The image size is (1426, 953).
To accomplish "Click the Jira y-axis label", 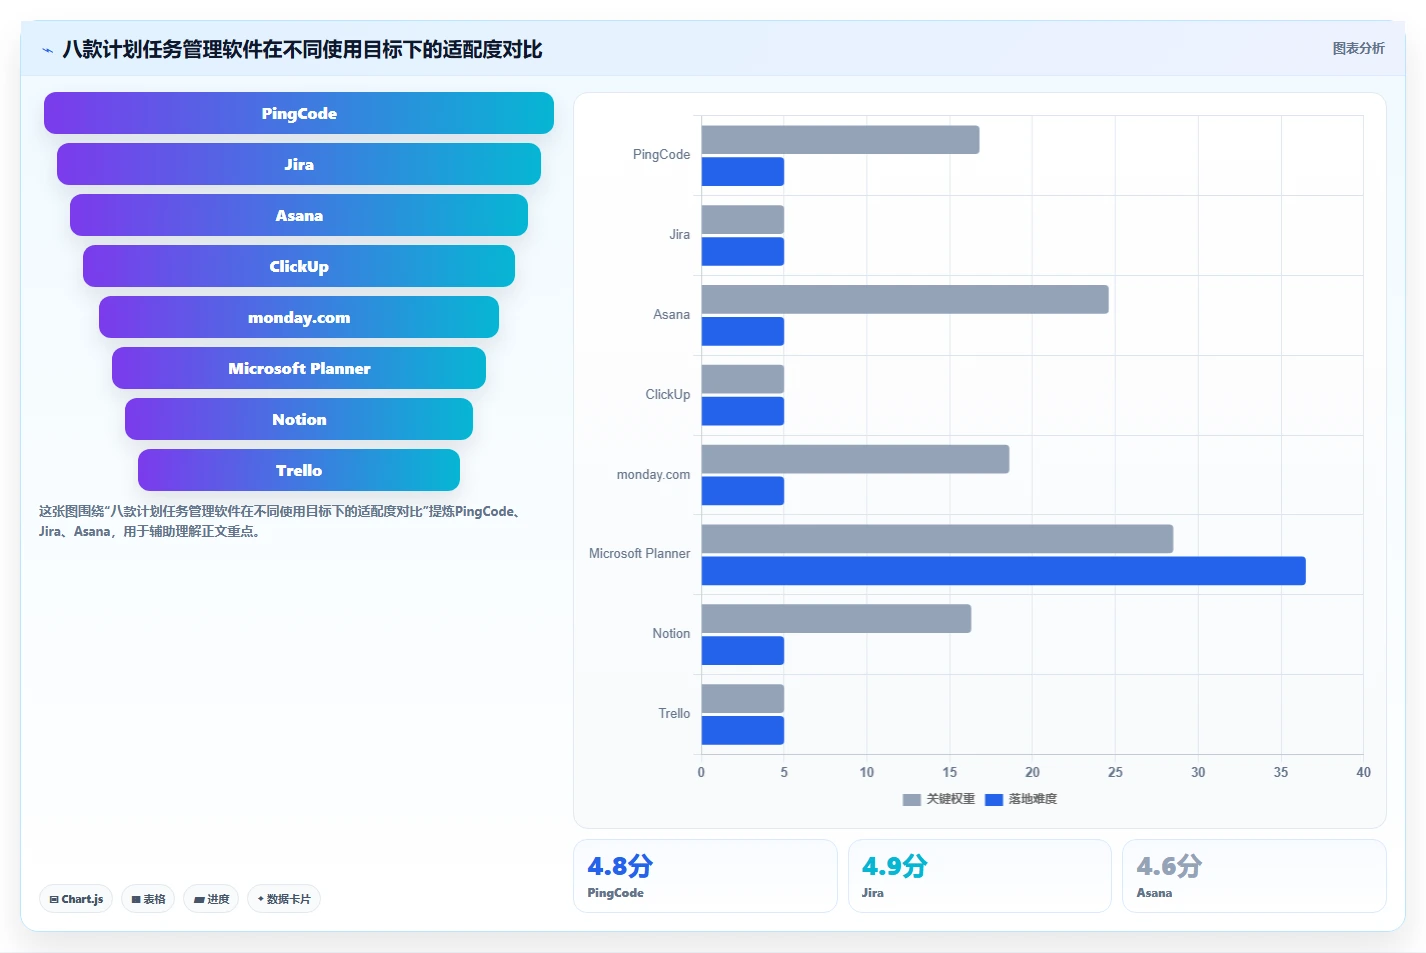I will coord(680,235).
